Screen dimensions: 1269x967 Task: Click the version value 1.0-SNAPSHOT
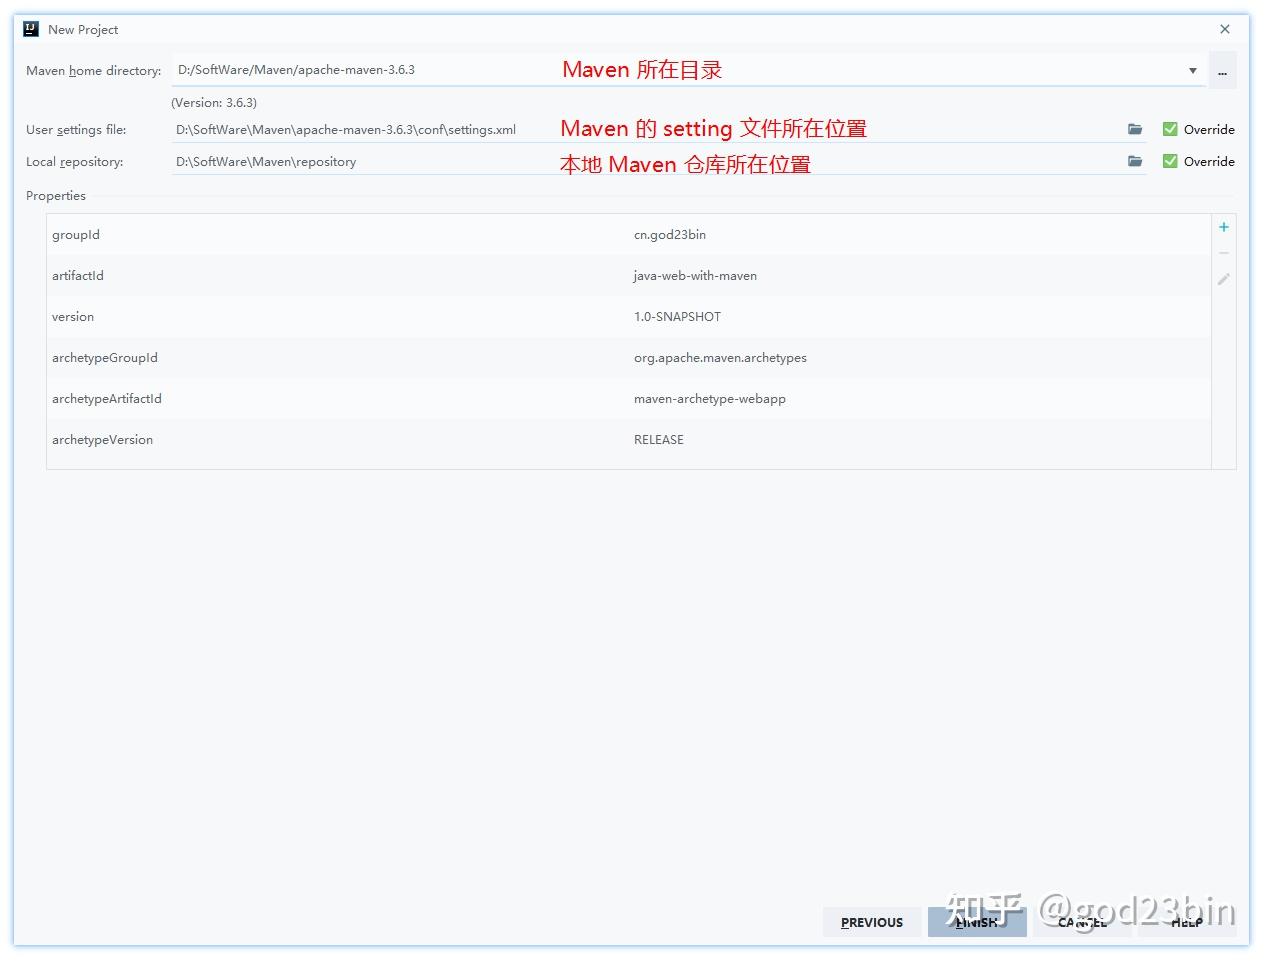(x=678, y=316)
